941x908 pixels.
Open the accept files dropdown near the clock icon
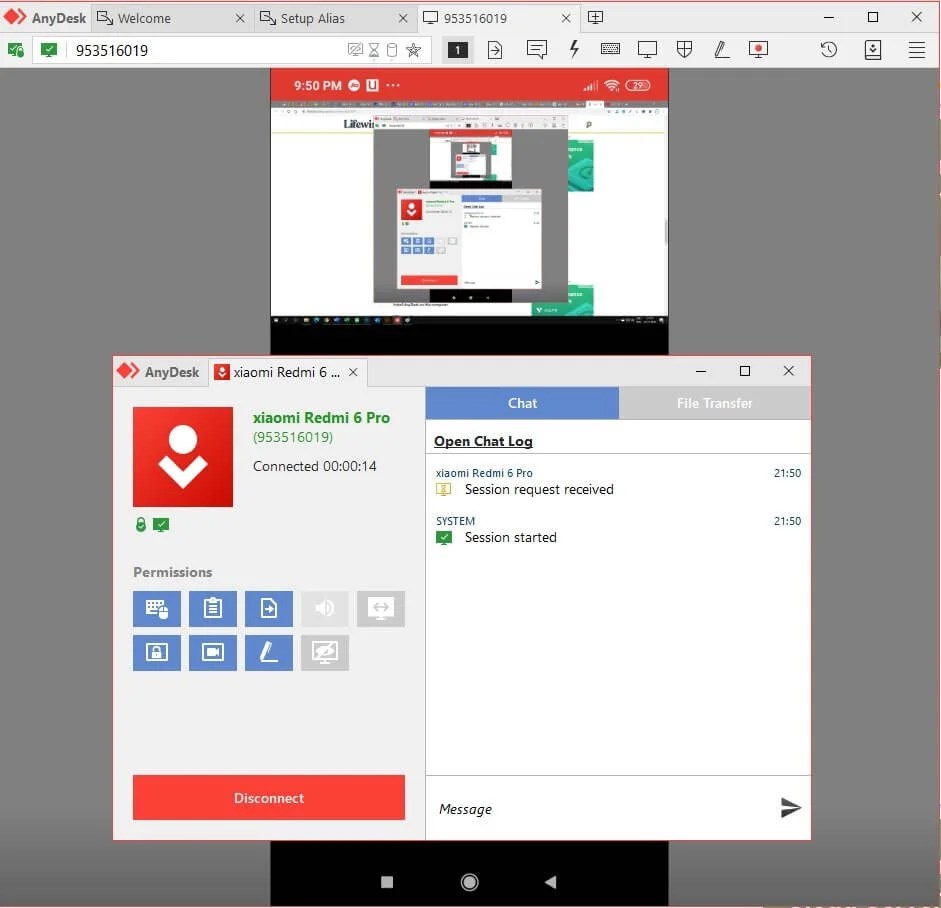coord(872,49)
